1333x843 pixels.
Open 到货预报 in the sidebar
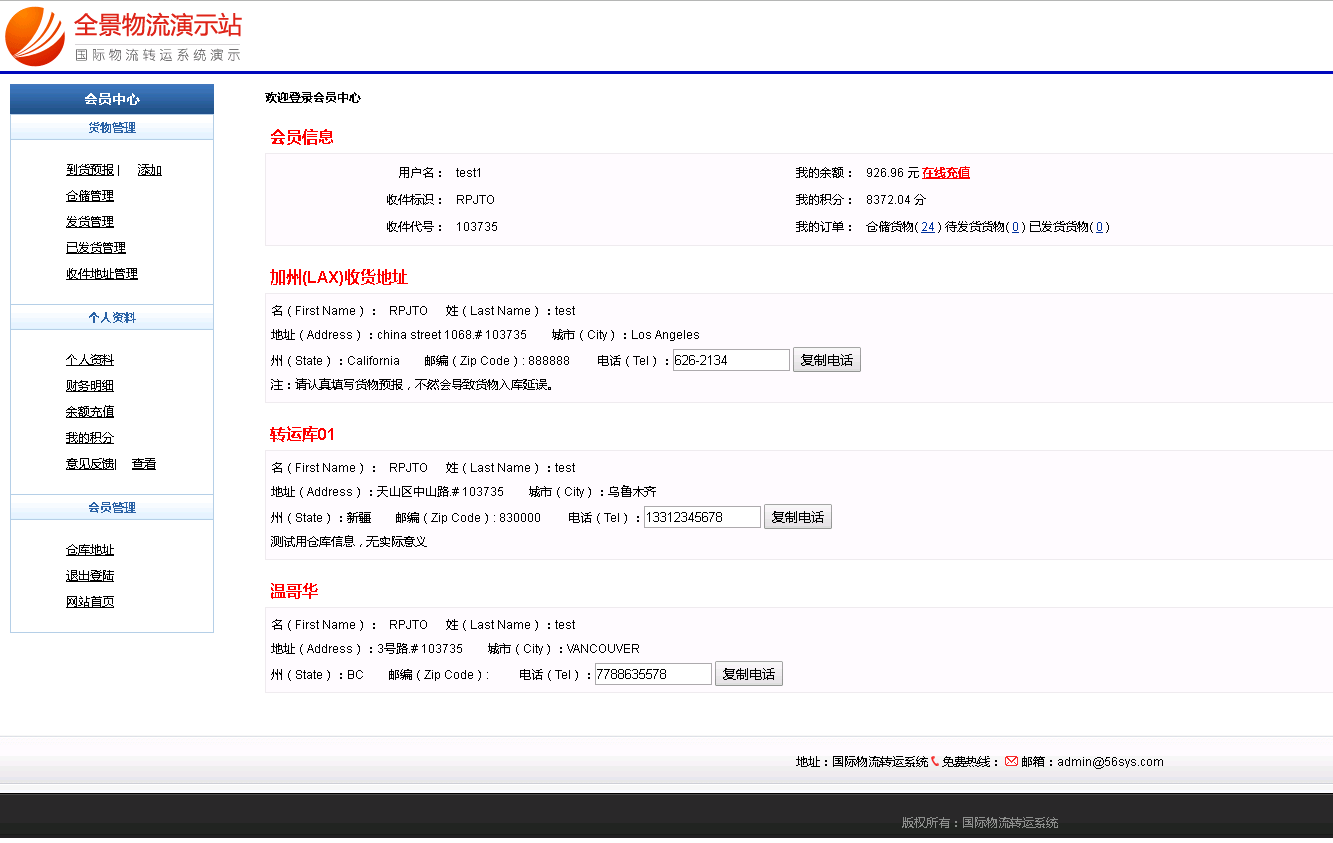coord(90,169)
